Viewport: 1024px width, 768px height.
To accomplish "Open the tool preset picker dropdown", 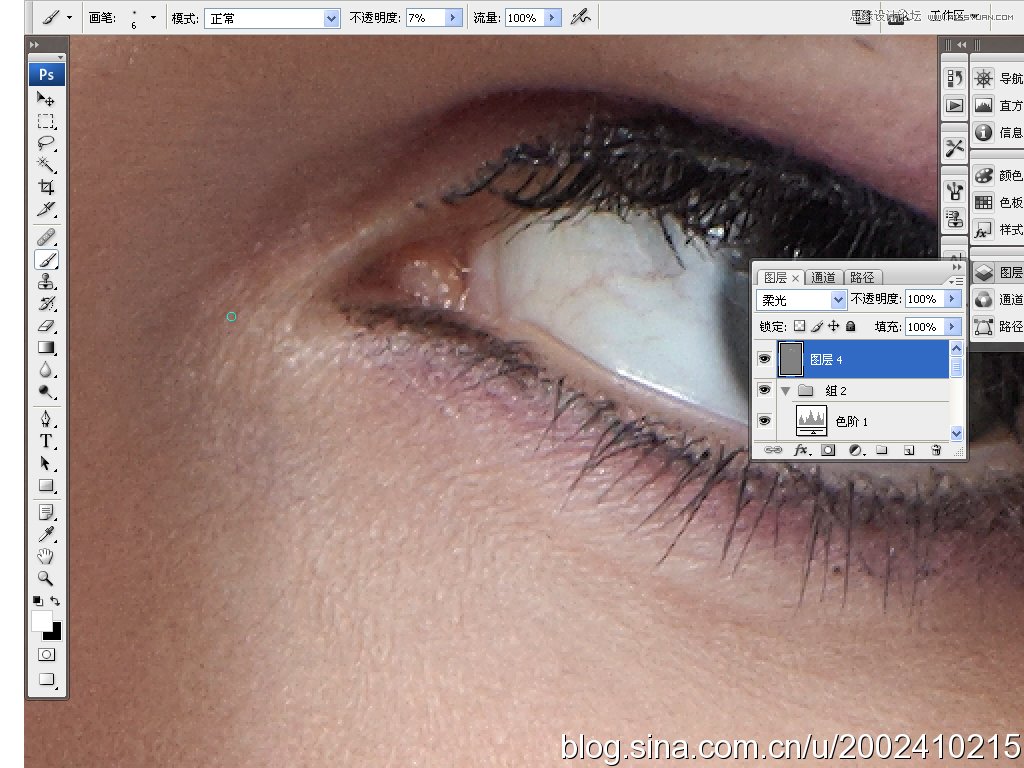I will pyautogui.click(x=69, y=18).
